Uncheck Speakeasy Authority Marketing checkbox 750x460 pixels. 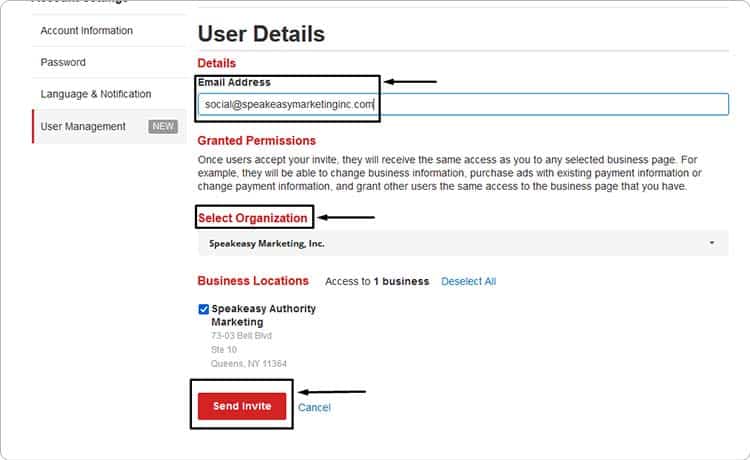click(203, 309)
